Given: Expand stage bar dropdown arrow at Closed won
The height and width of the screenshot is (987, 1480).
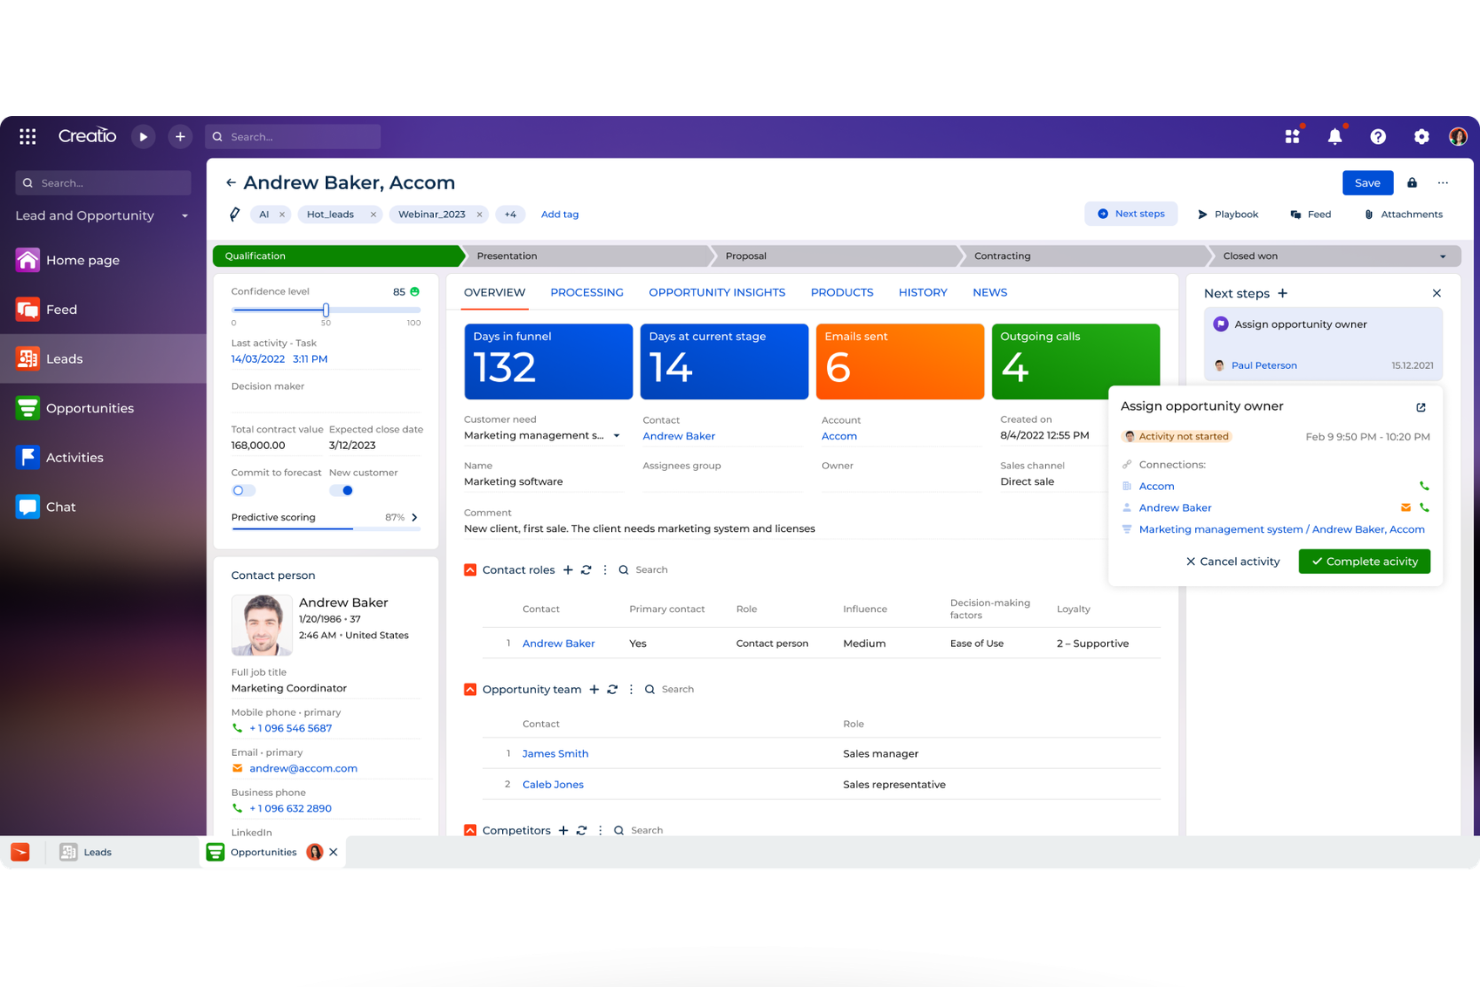Looking at the screenshot, I should coord(1442,257).
